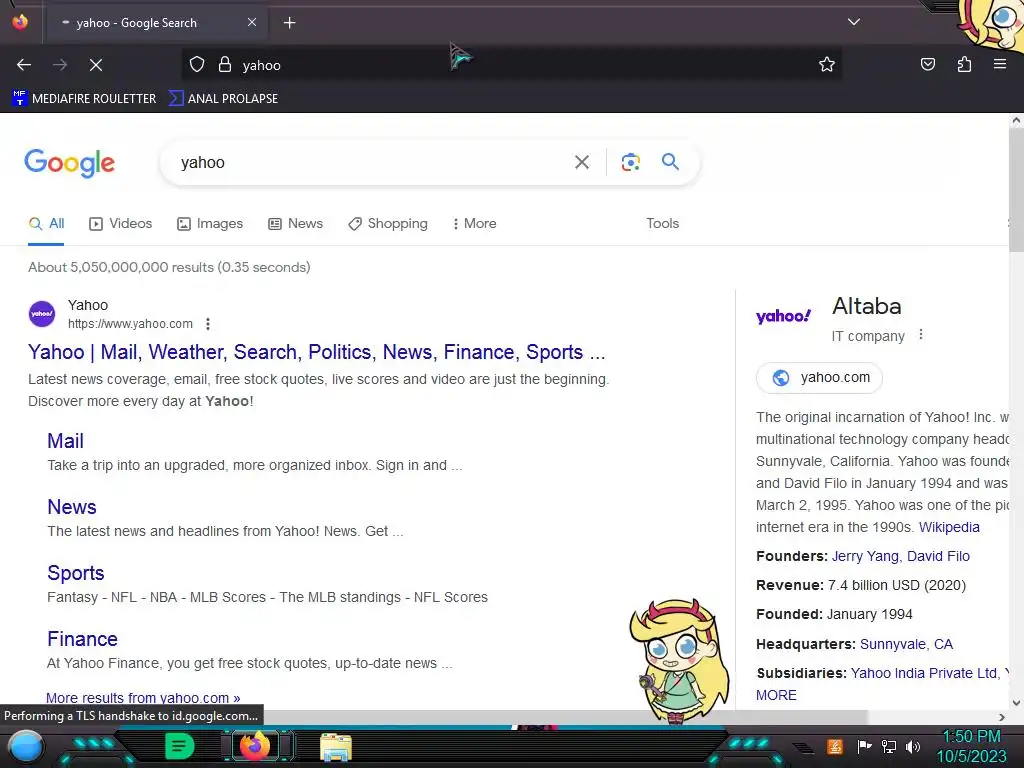1024x768 pixels.
Task: Open the three-dot menu next to yahoo.com URL
Action: click(208, 324)
